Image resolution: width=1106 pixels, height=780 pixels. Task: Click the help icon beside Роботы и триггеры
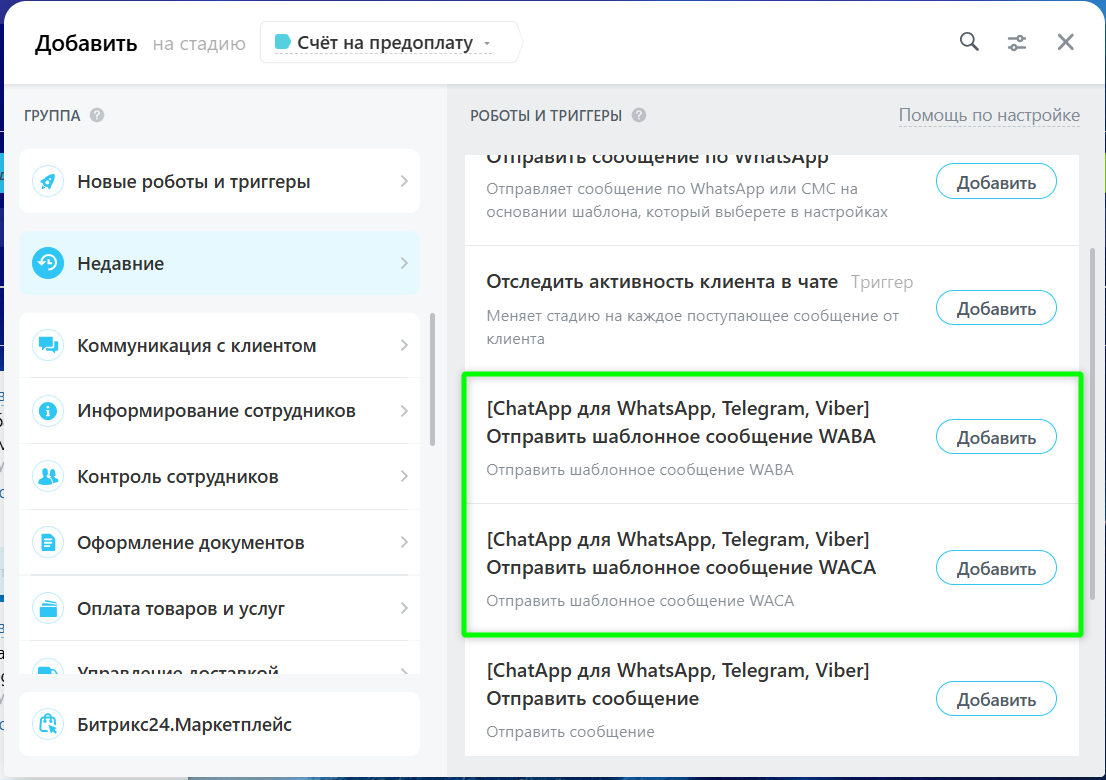click(x=639, y=116)
